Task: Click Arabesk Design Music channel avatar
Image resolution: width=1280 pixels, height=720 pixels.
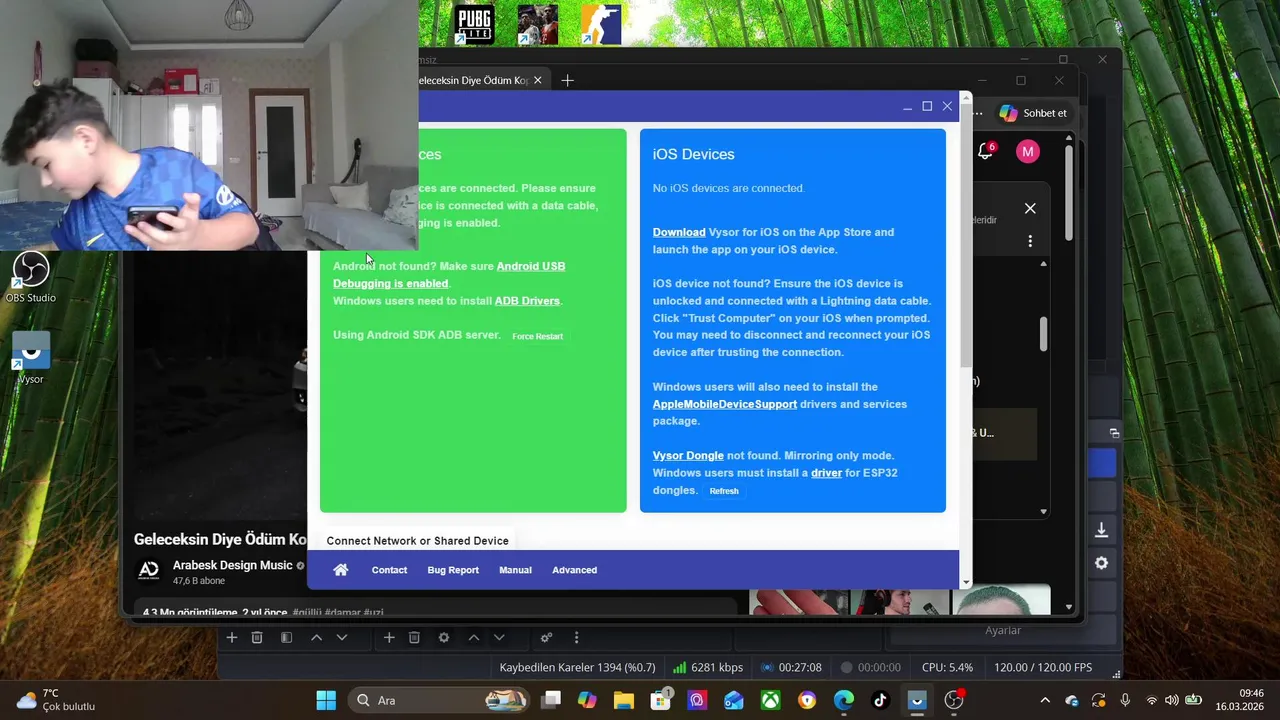Action: 148,570
